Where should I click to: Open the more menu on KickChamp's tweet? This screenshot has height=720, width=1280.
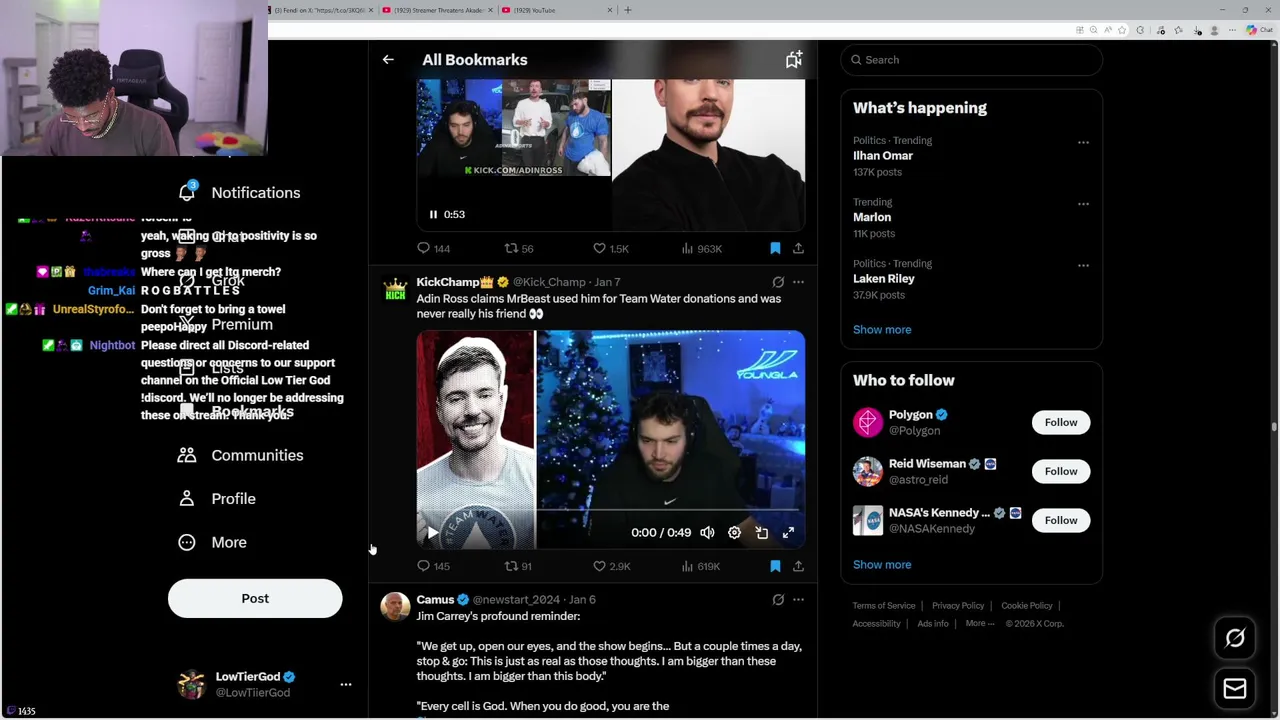[x=798, y=282]
